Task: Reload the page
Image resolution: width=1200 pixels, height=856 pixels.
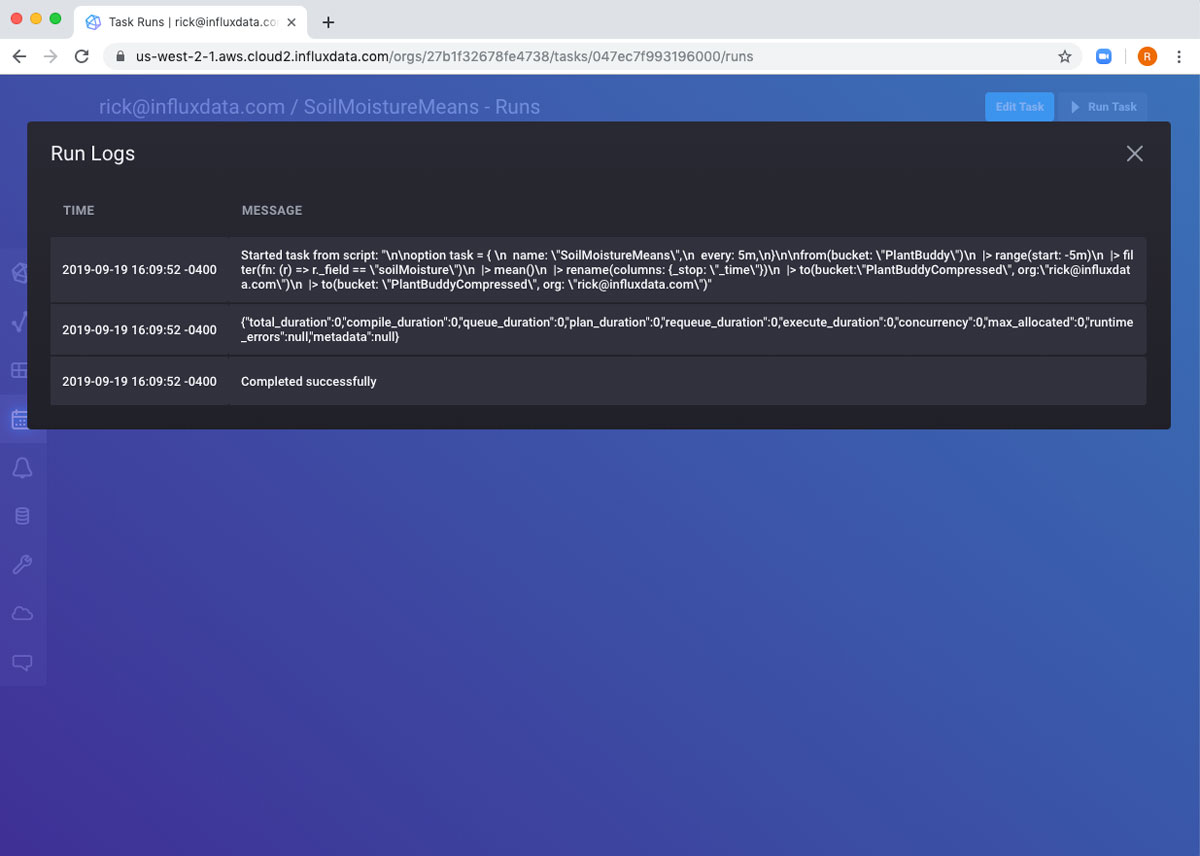Action: tap(82, 57)
